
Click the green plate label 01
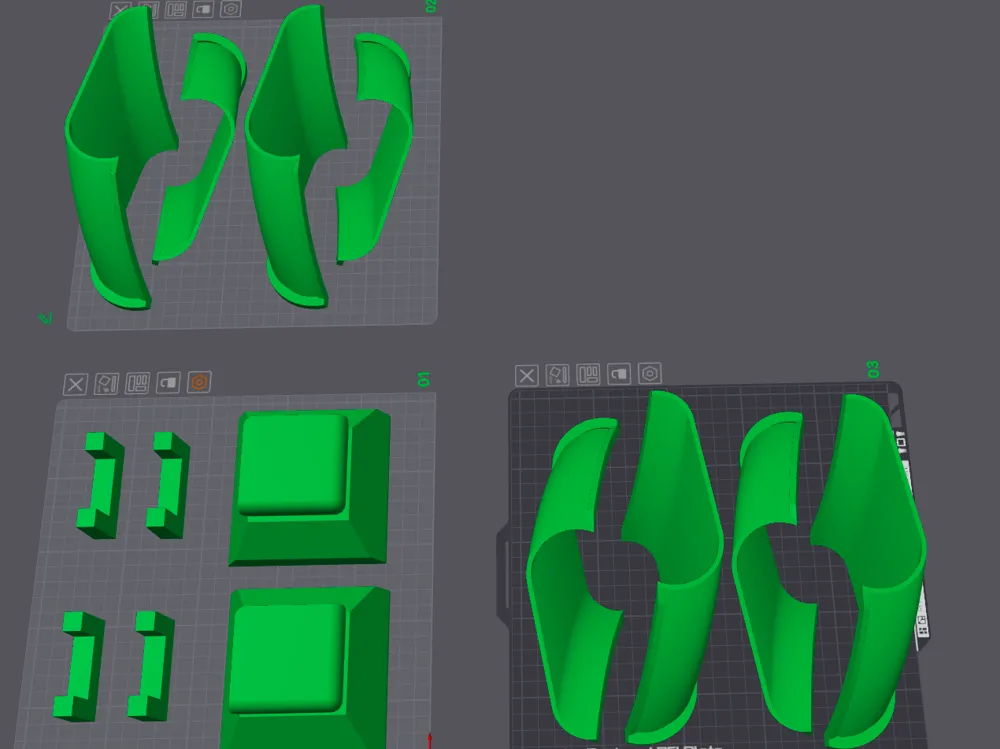click(423, 379)
